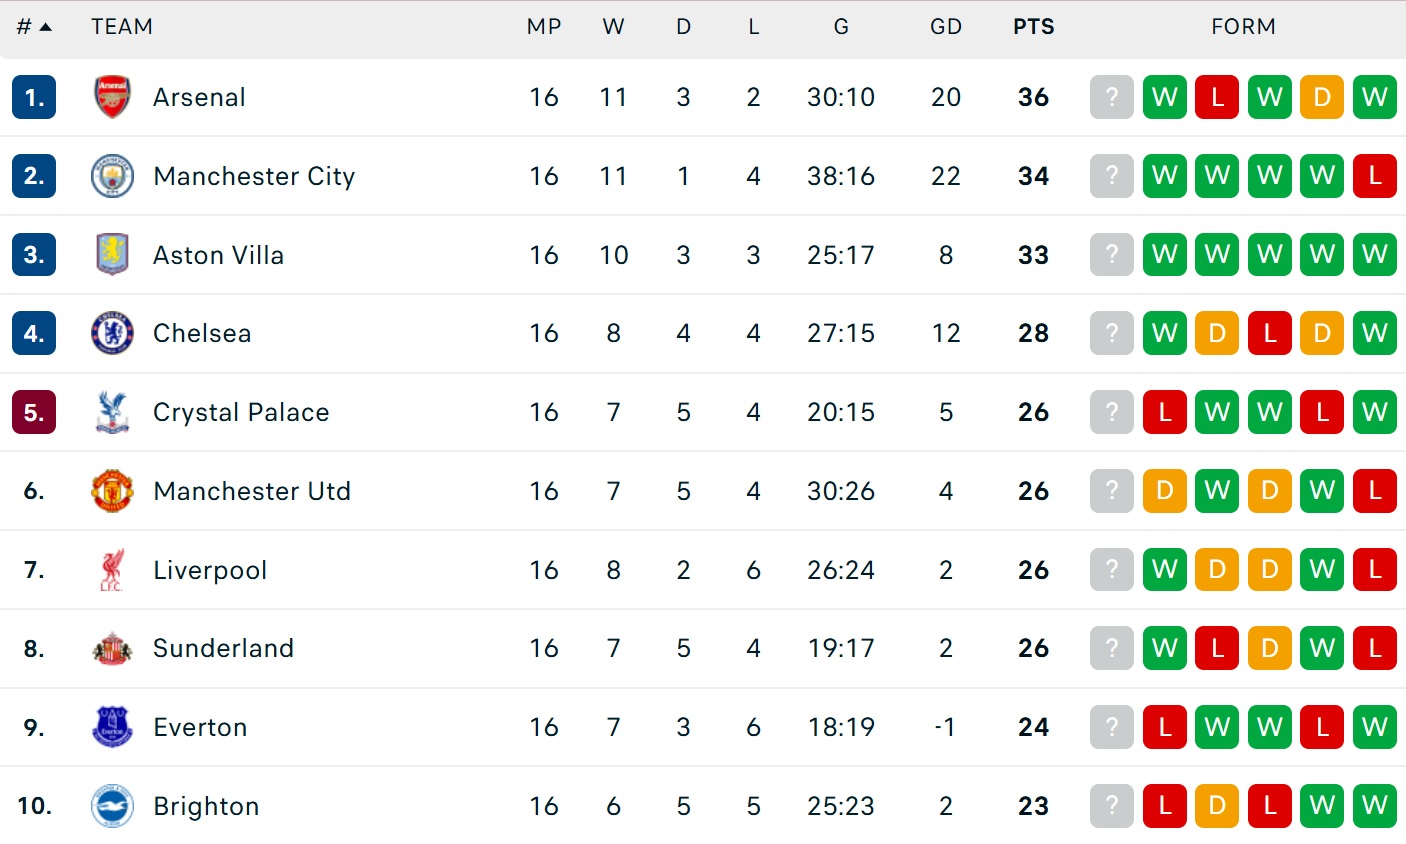
Task: Click the Manchester City club crest
Action: click(x=112, y=176)
